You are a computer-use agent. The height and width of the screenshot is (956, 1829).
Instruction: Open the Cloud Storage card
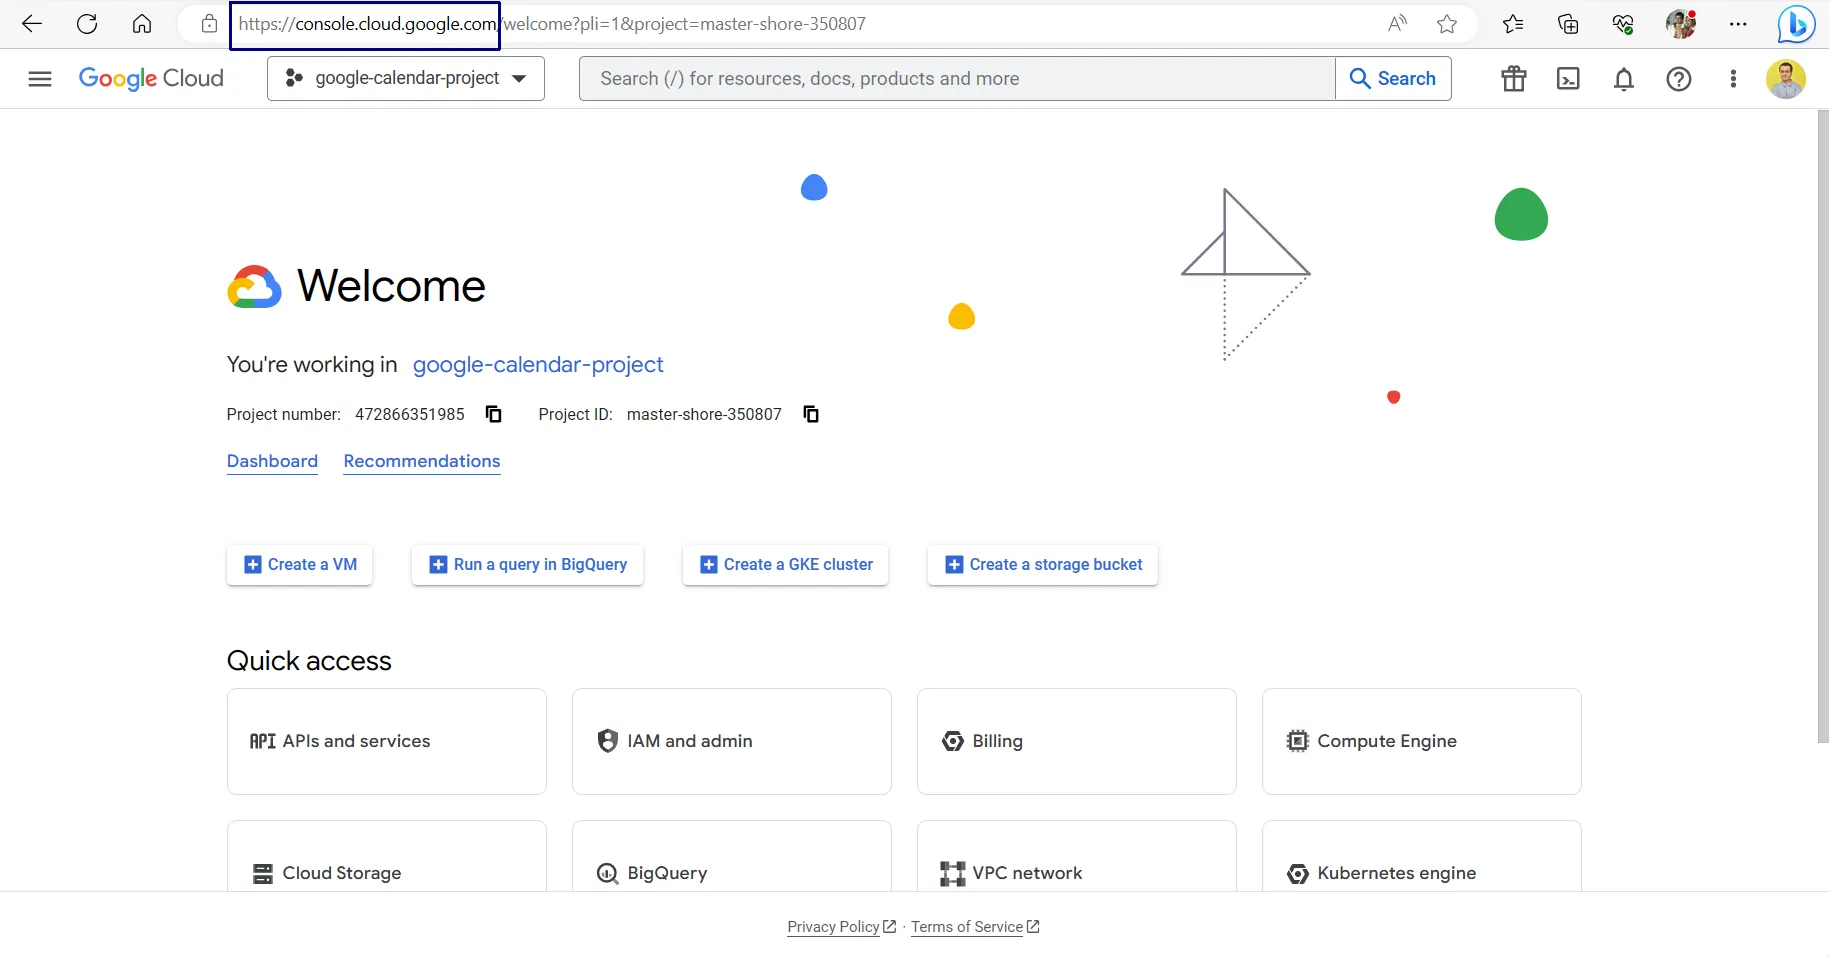tap(387, 857)
